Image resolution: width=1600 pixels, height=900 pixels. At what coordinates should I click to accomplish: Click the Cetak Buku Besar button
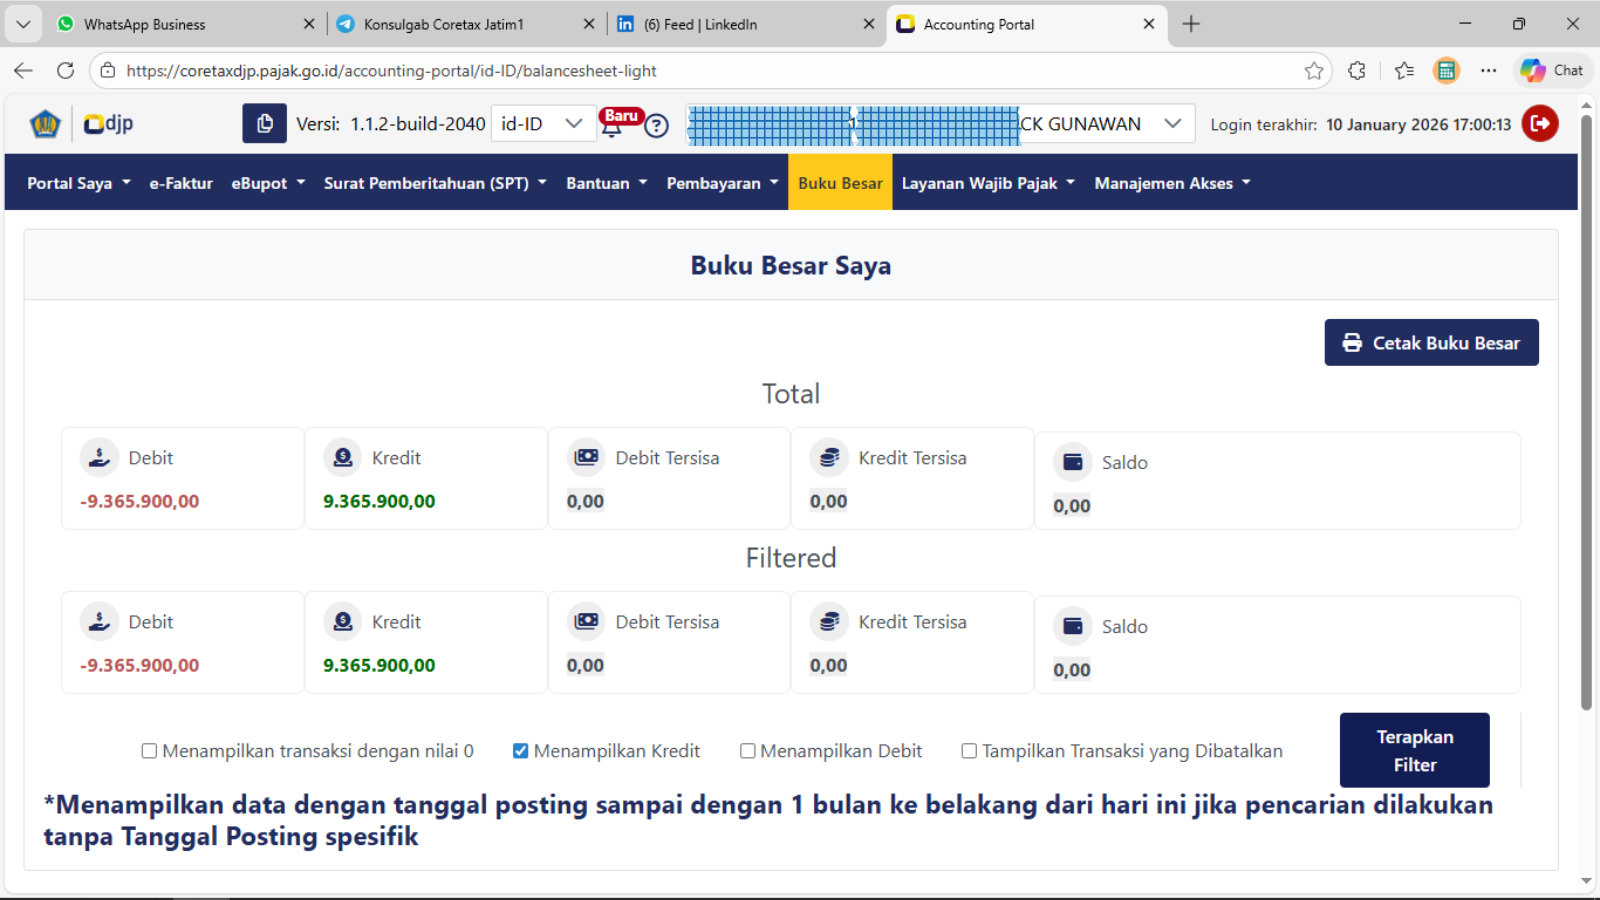pyautogui.click(x=1431, y=343)
